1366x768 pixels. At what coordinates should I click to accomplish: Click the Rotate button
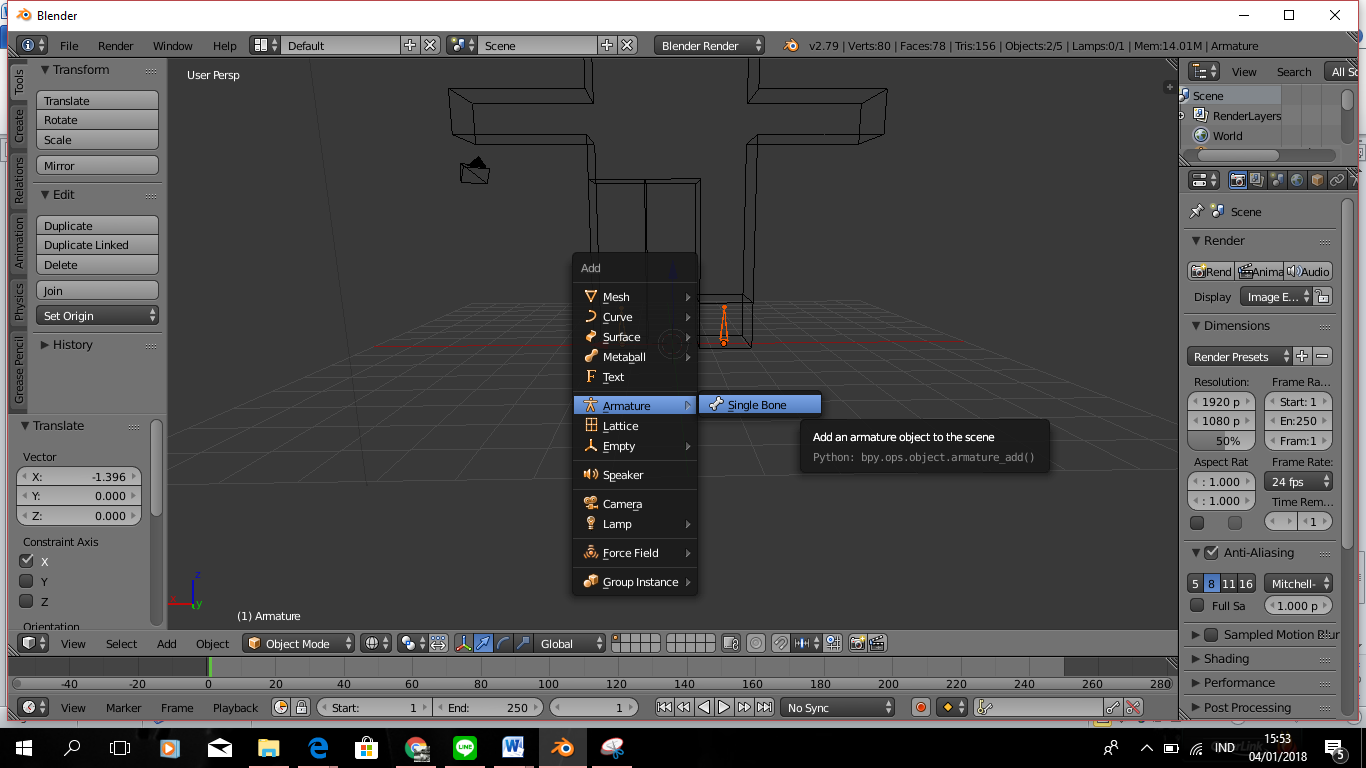(x=98, y=120)
